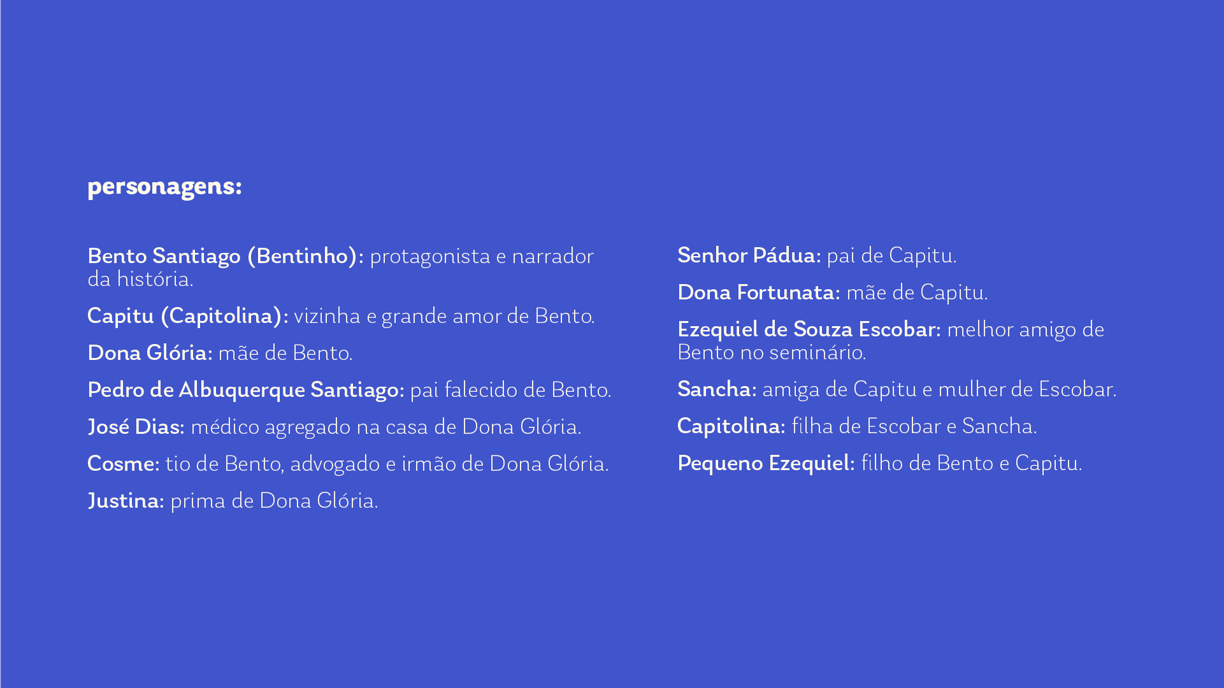Select the bold name "Cosme:"
This screenshot has width=1224, height=688.
click(123, 464)
